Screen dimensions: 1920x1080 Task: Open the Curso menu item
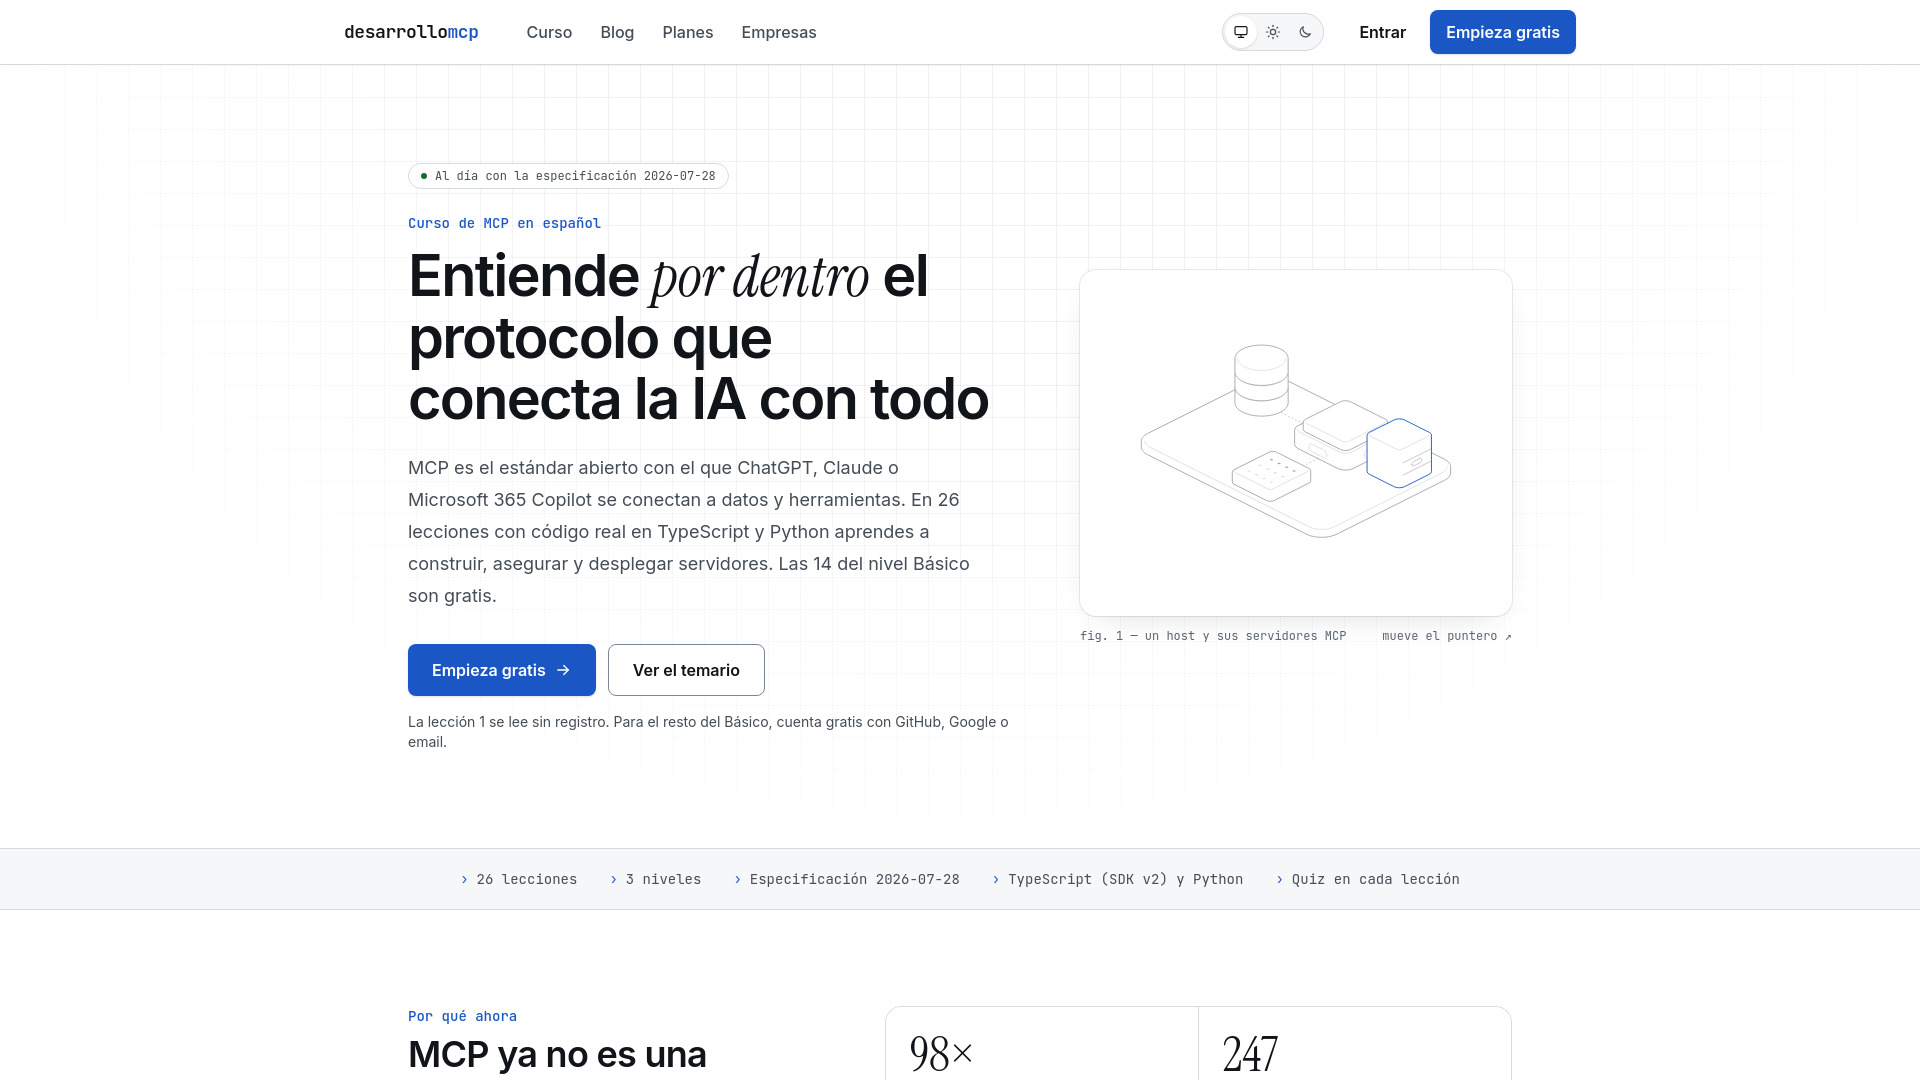[x=549, y=32]
